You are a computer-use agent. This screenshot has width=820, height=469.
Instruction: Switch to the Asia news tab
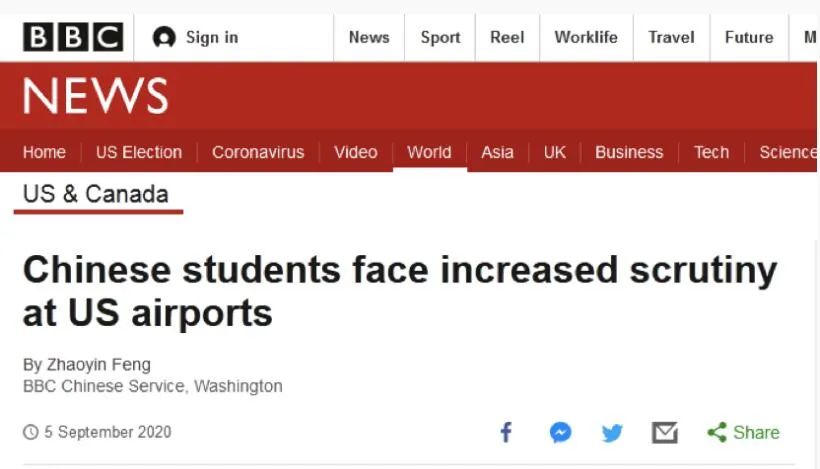(x=497, y=152)
